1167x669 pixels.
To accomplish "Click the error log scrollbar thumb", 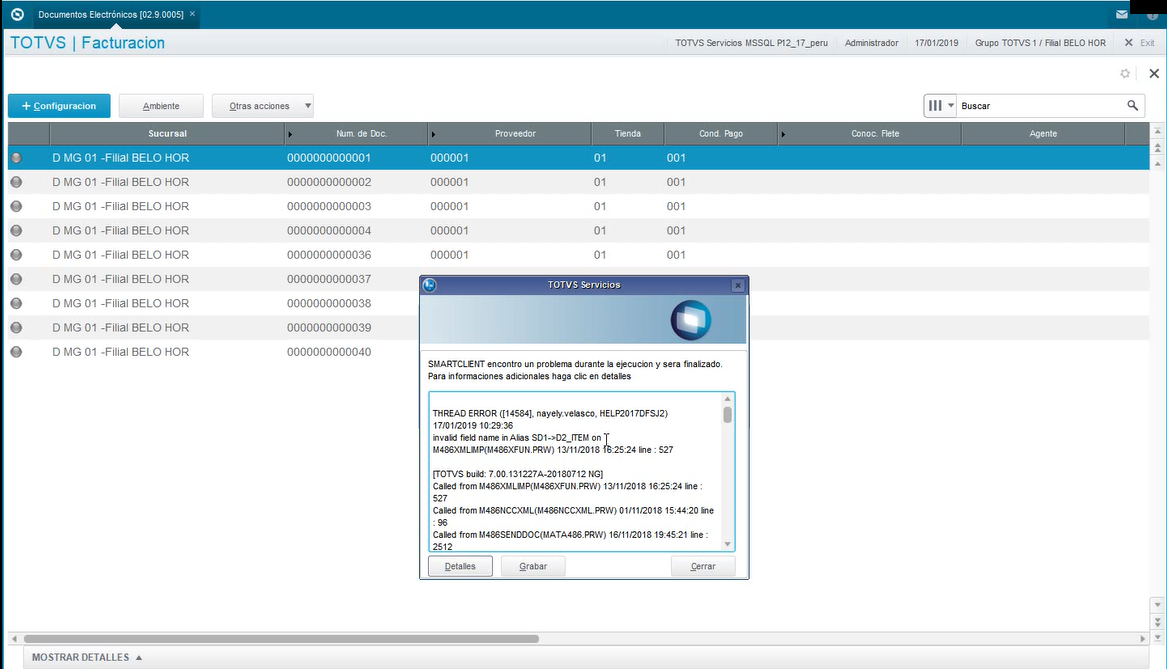I will click(727, 415).
